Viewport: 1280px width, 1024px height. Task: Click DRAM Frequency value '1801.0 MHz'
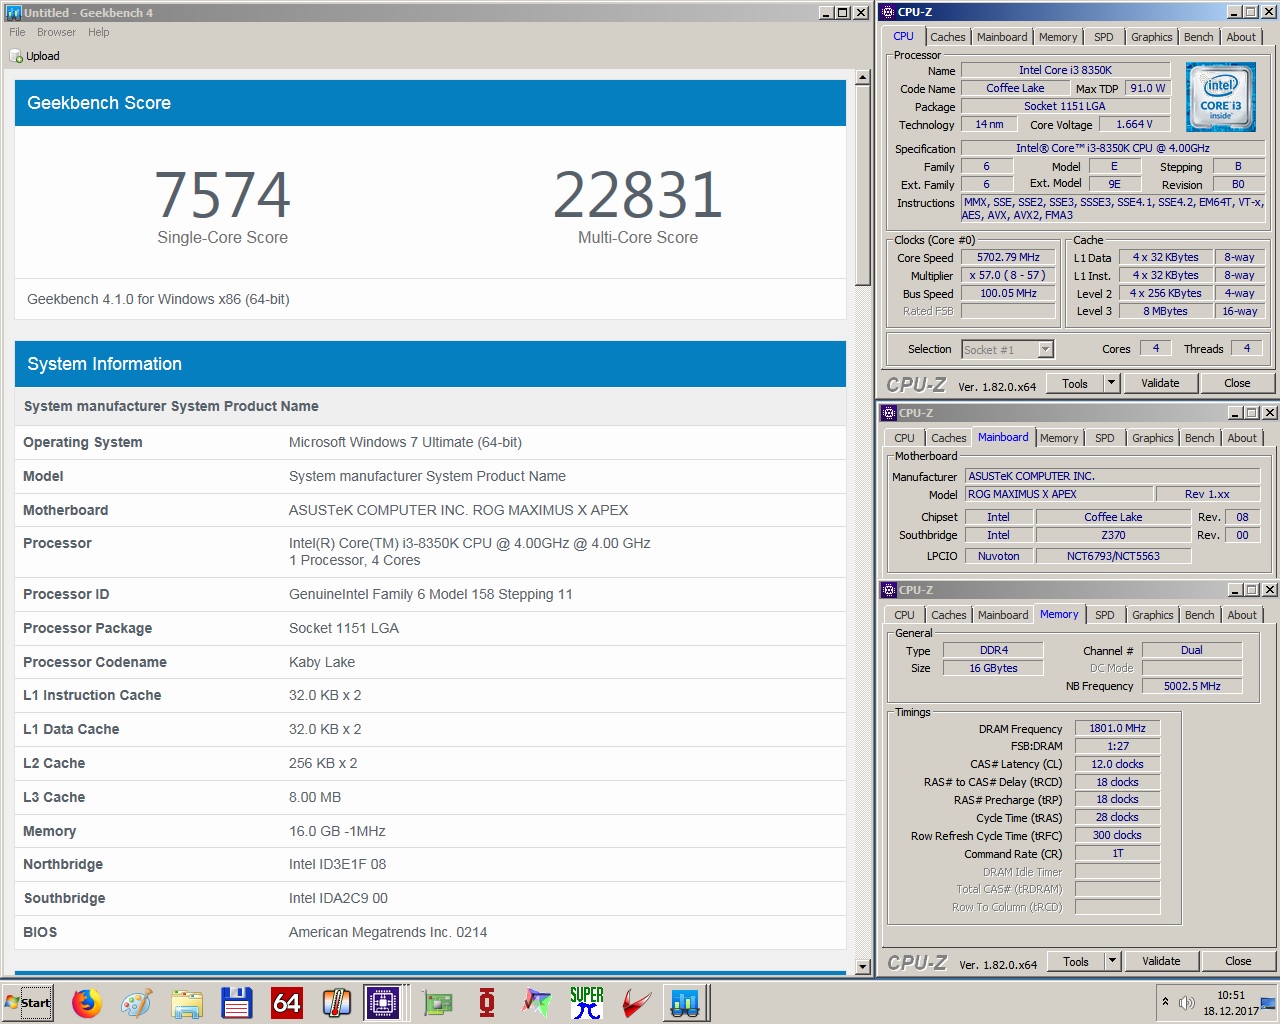pyautogui.click(x=1117, y=728)
